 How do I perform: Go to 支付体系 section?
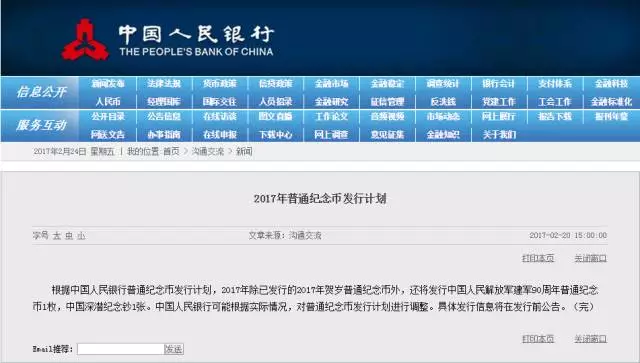coord(555,84)
